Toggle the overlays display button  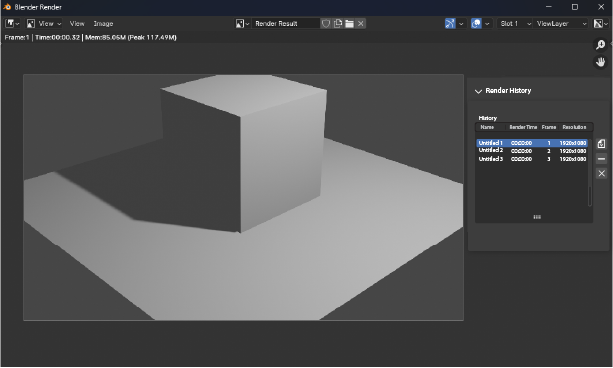click(476, 23)
